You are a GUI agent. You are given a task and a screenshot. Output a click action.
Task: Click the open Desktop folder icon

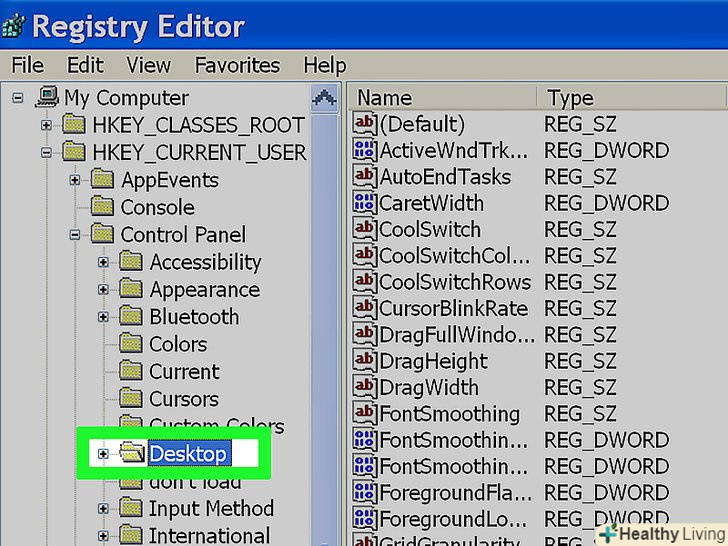[132, 452]
